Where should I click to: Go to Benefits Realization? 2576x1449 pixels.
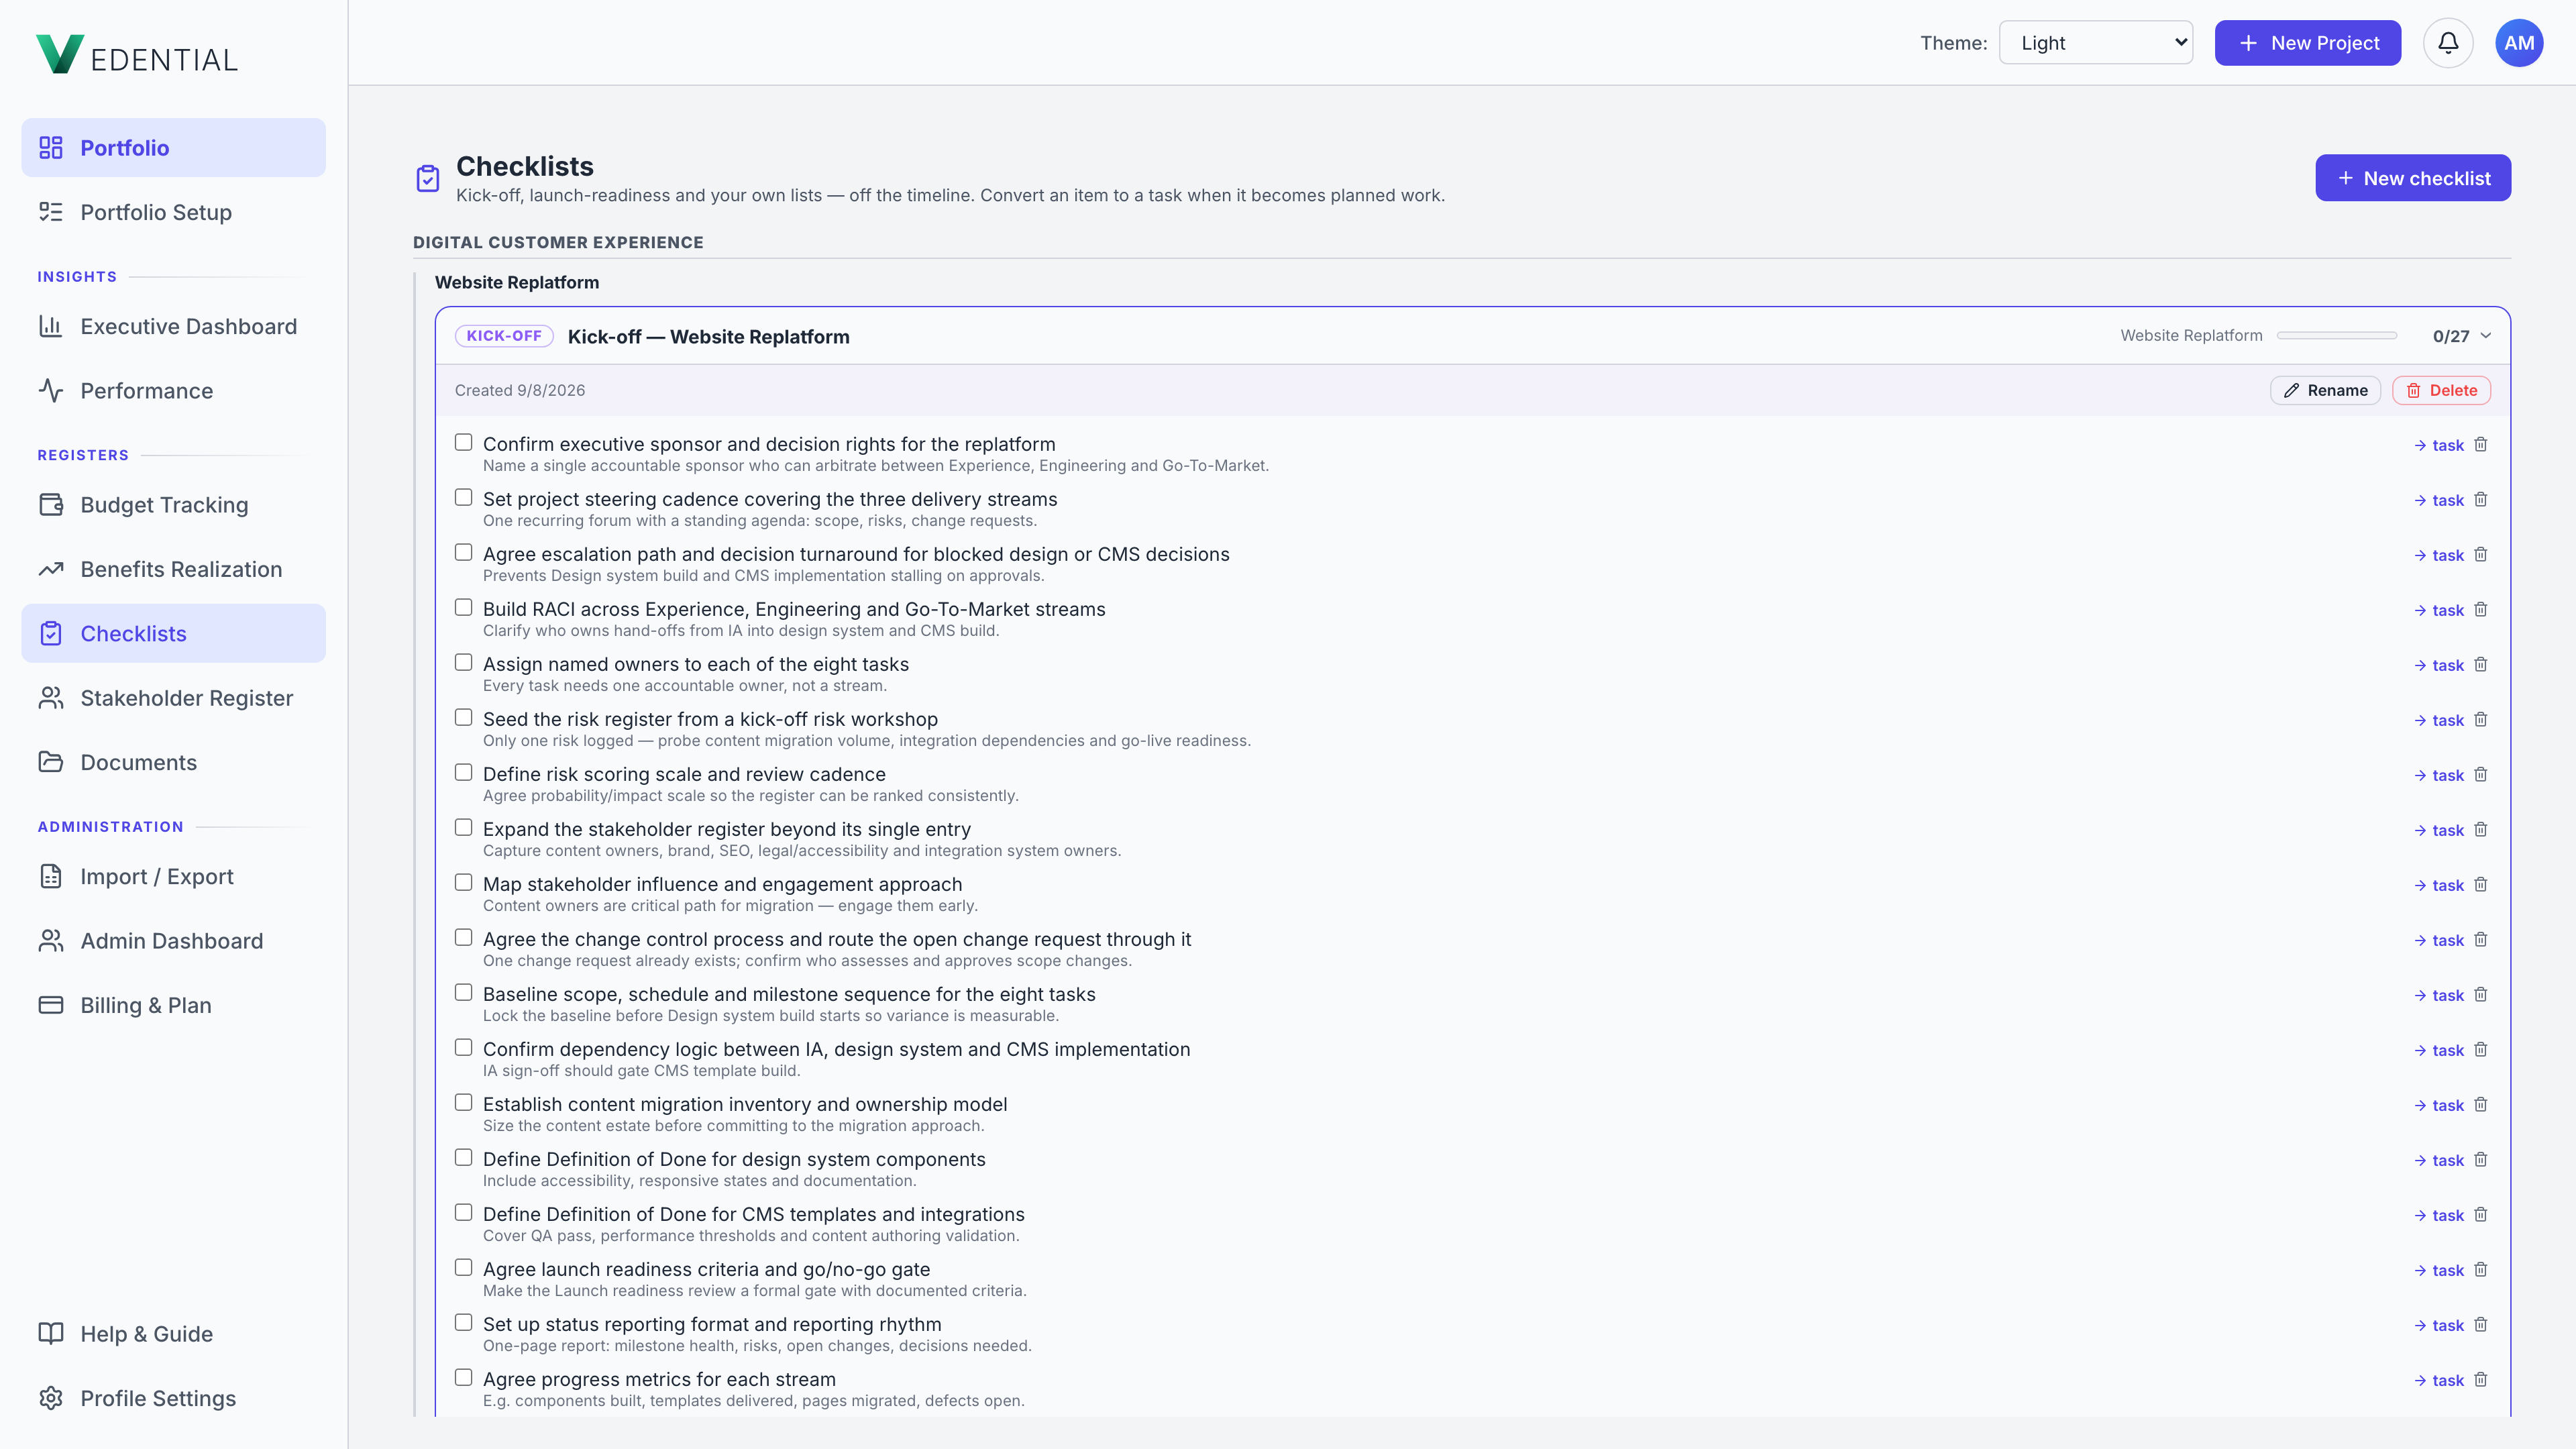coord(174,569)
